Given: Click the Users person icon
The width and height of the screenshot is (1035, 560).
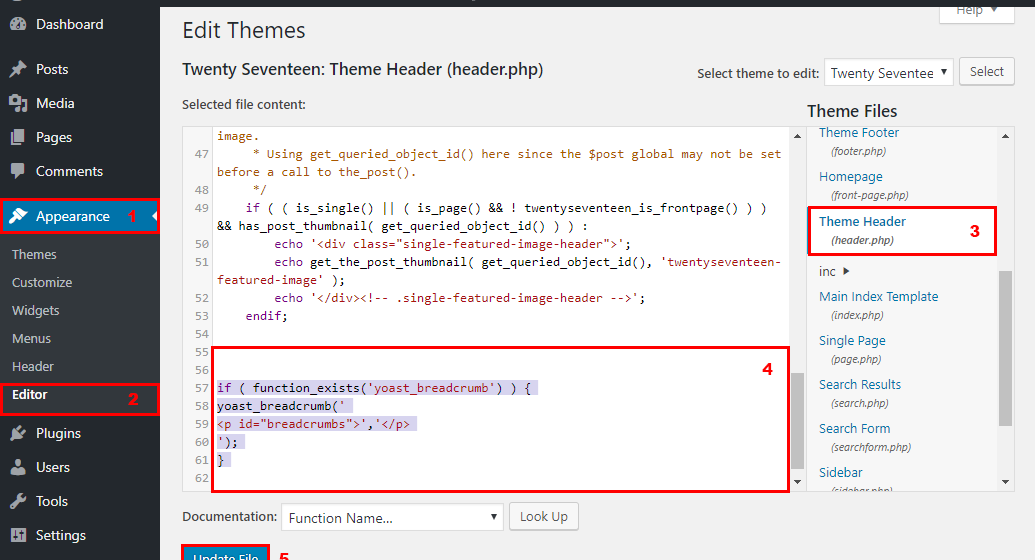Looking at the screenshot, I should pos(18,467).
